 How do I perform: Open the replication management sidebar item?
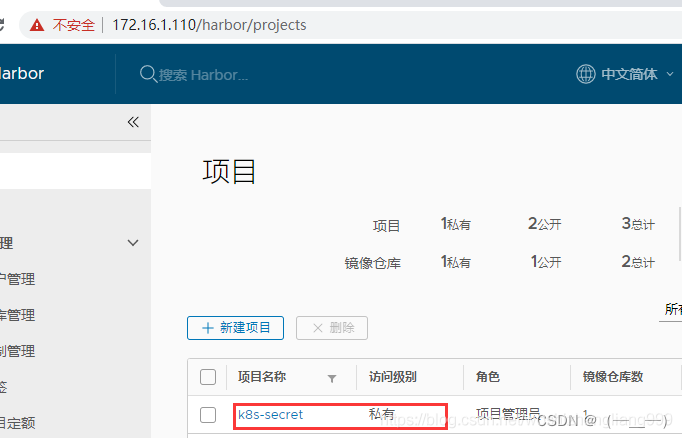pyautogui.click(x=17, y=351)
